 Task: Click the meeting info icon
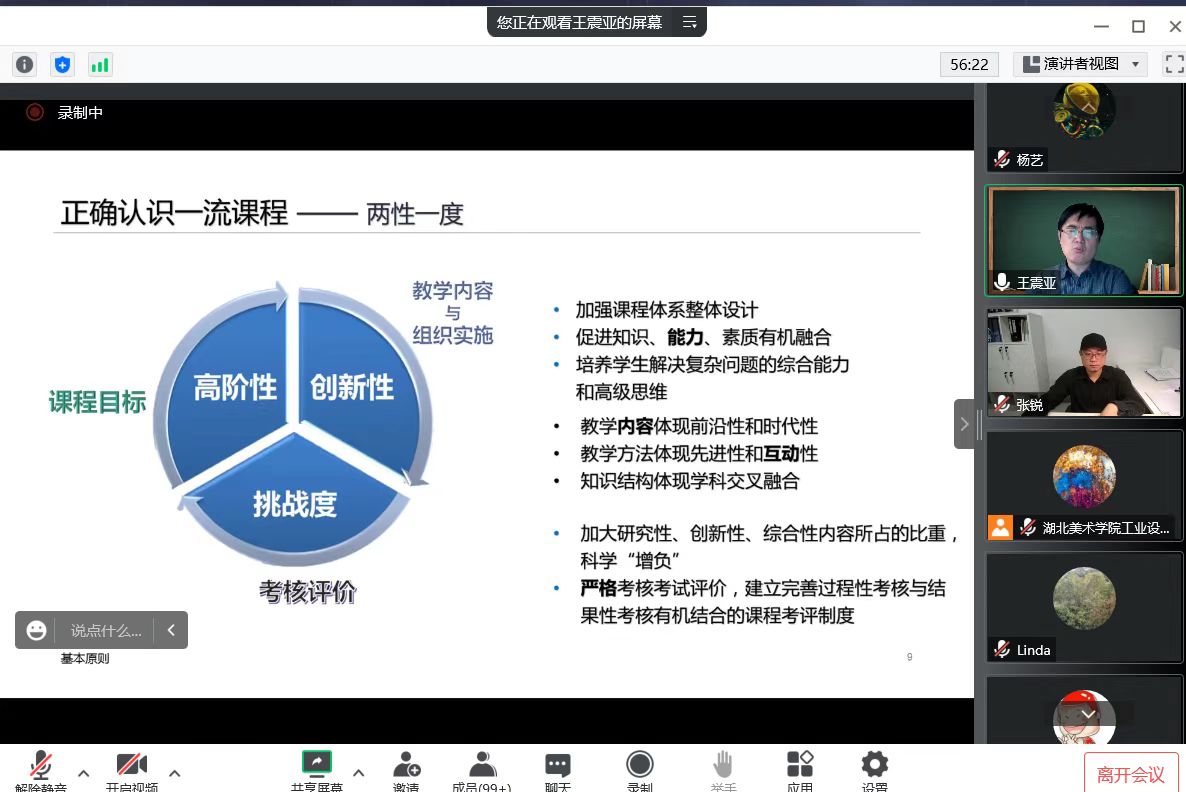click(x=24, y=65)
